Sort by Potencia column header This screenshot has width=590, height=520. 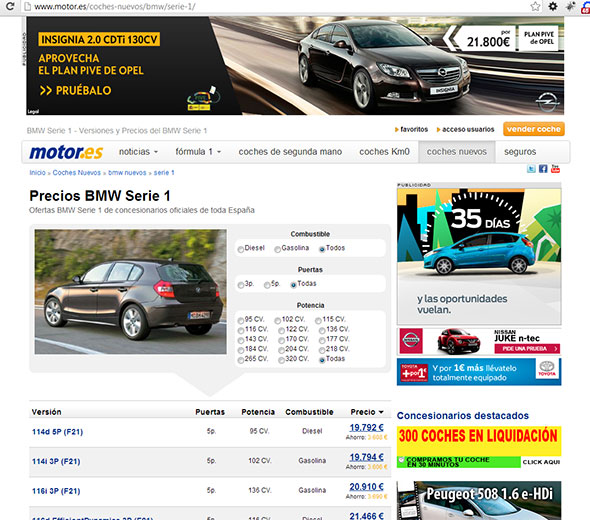point(258,412)
